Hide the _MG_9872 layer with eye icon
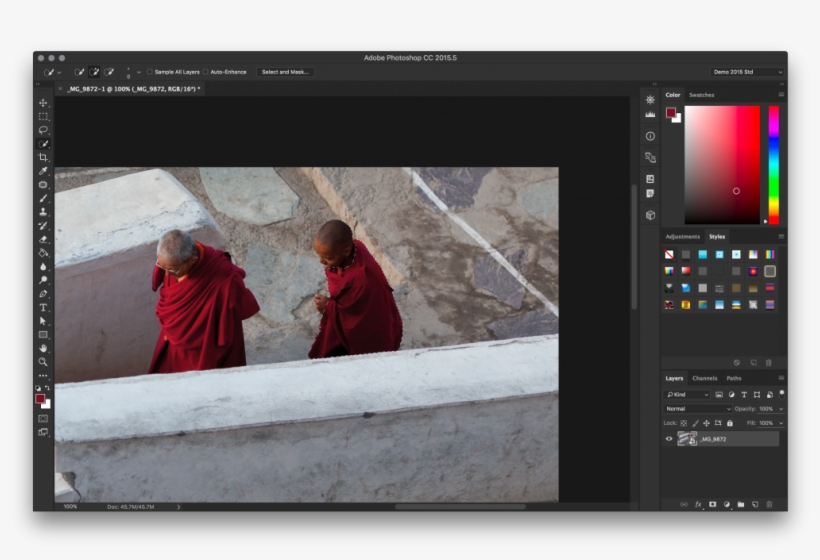 [669, 438]
